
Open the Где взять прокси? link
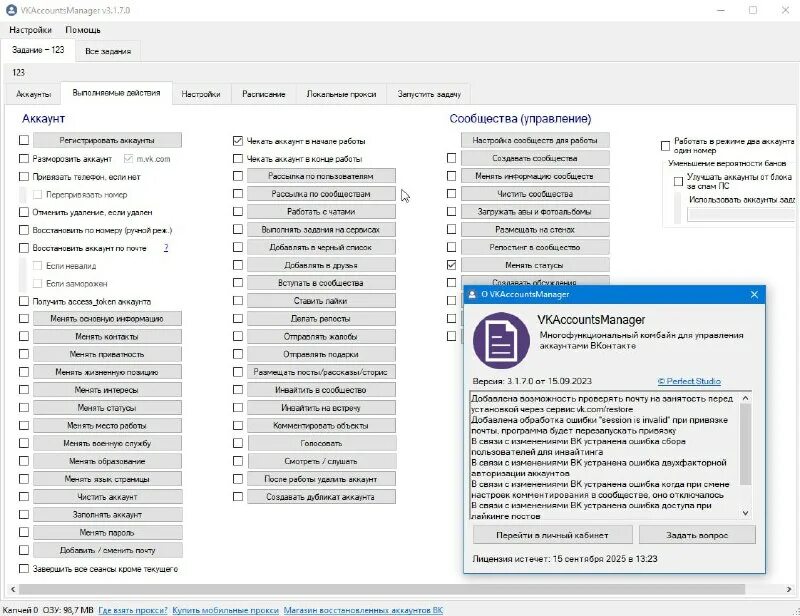[133, 610]
